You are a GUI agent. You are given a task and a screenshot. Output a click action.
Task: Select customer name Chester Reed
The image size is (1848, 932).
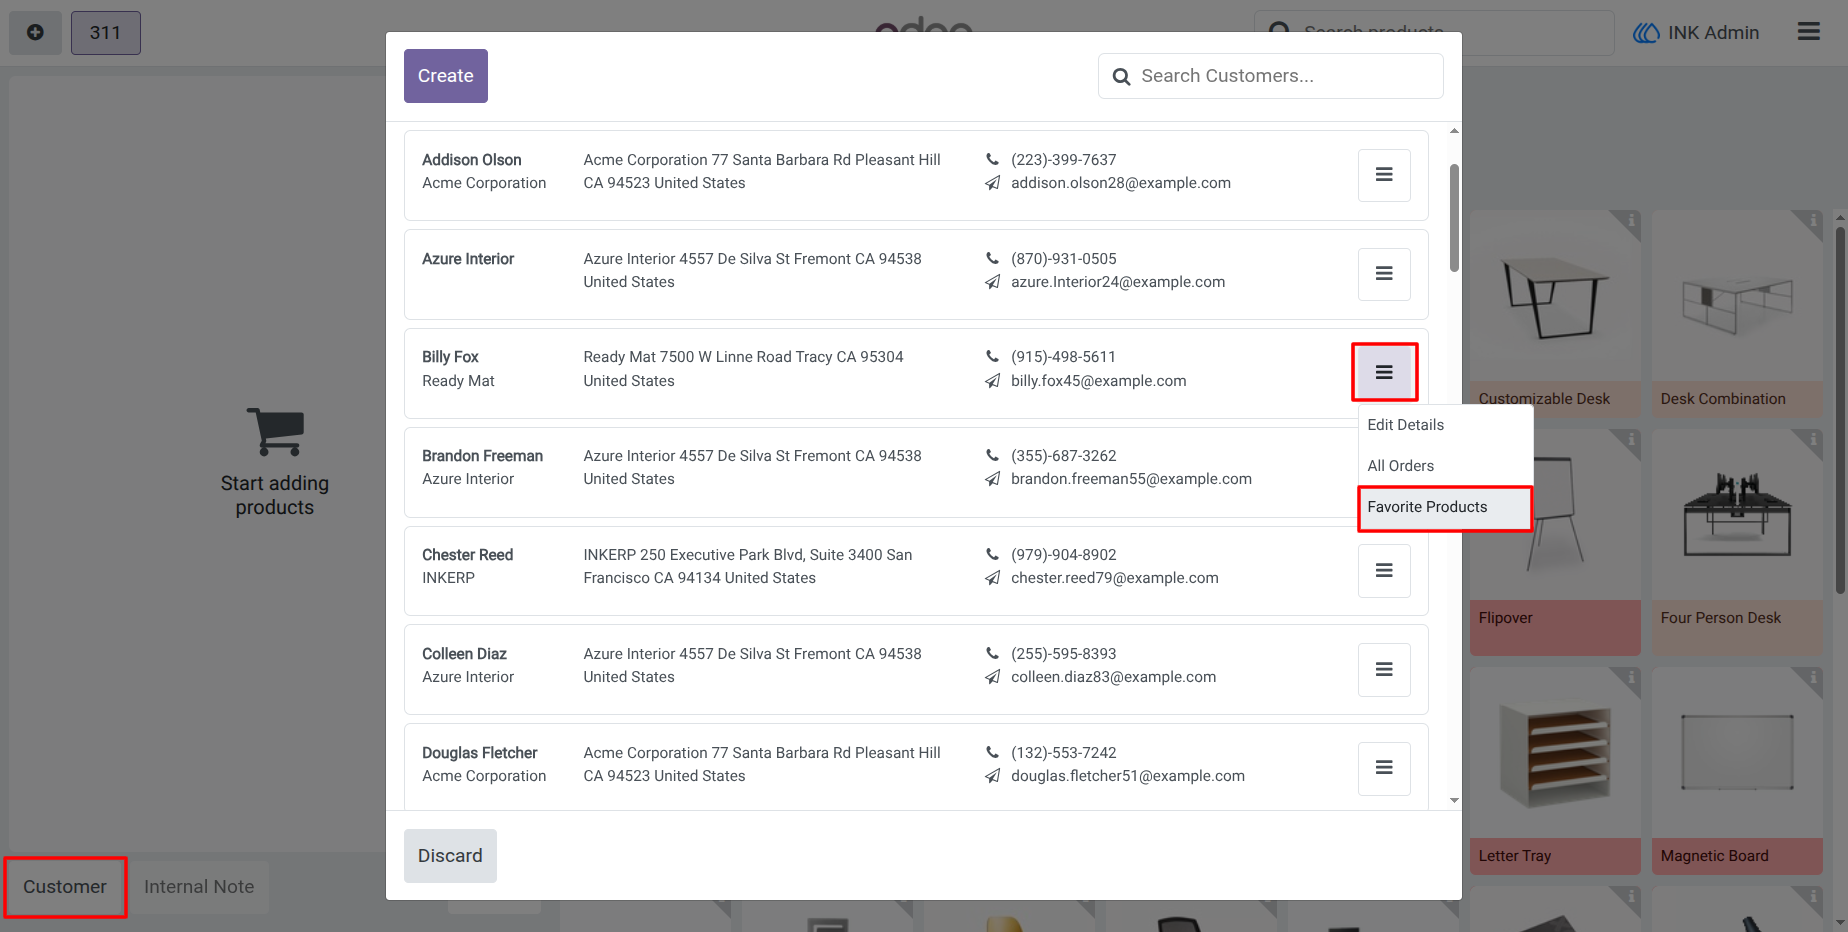[x=467, y=555]
